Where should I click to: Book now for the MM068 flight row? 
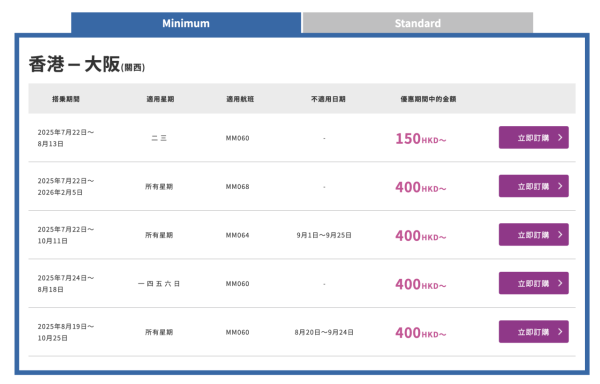[x=533, y=186]
